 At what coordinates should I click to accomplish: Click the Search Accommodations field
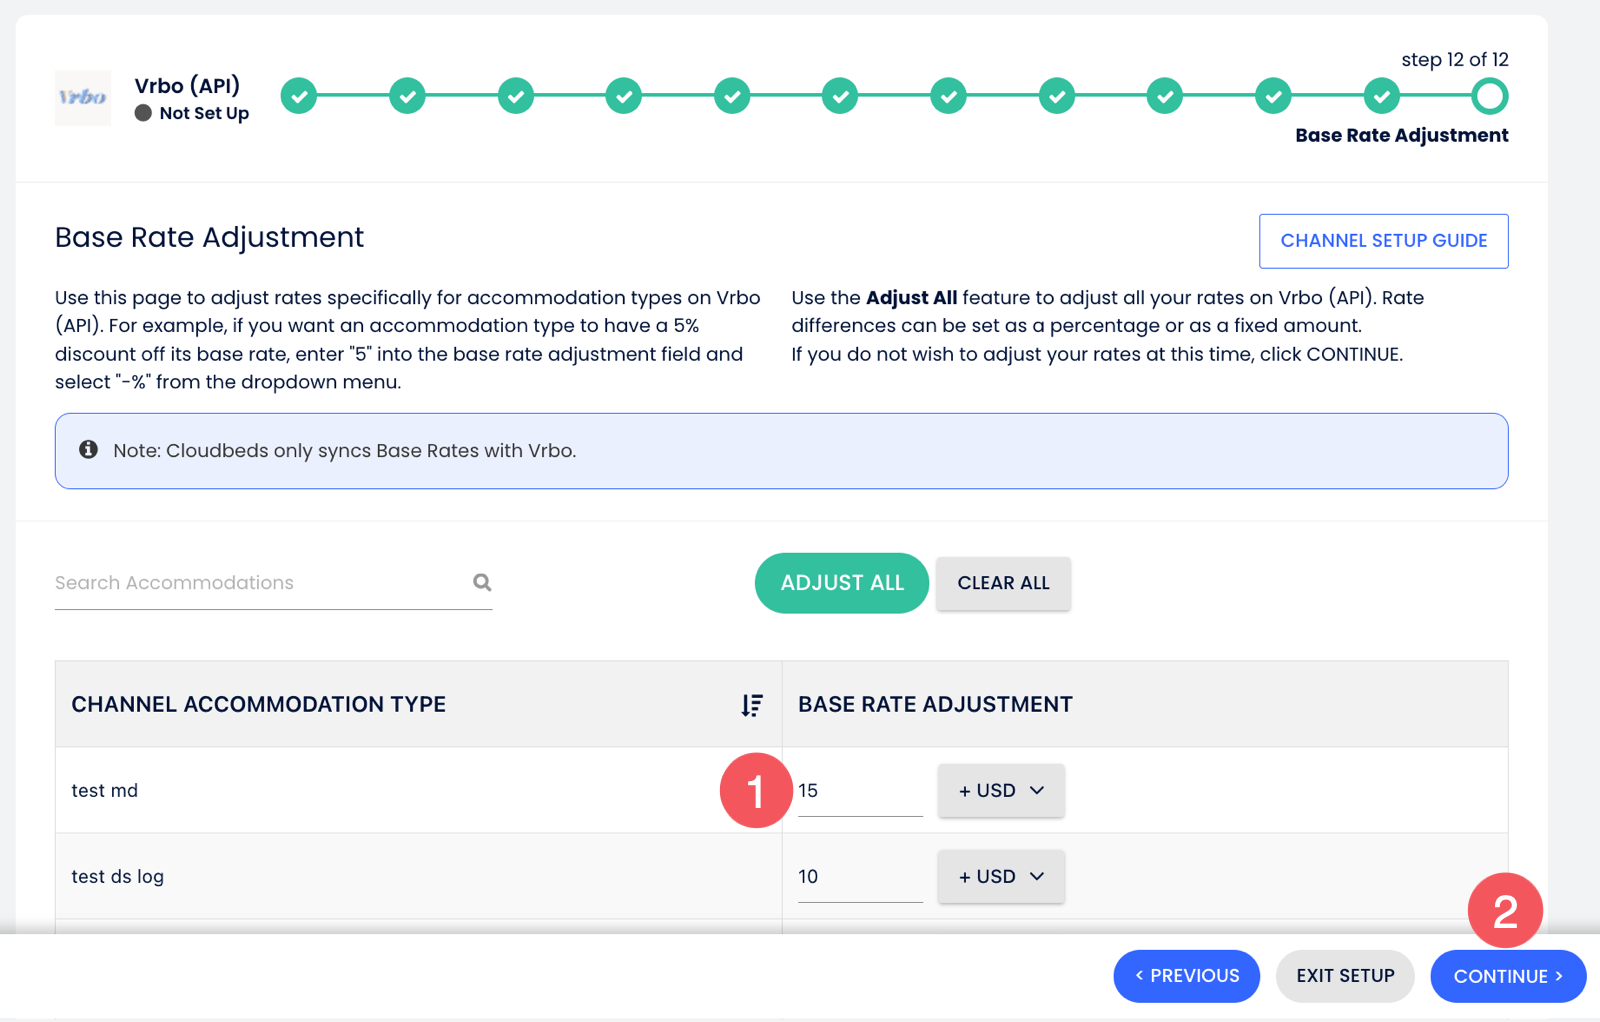pyautogui.click(x=260, y=583)
